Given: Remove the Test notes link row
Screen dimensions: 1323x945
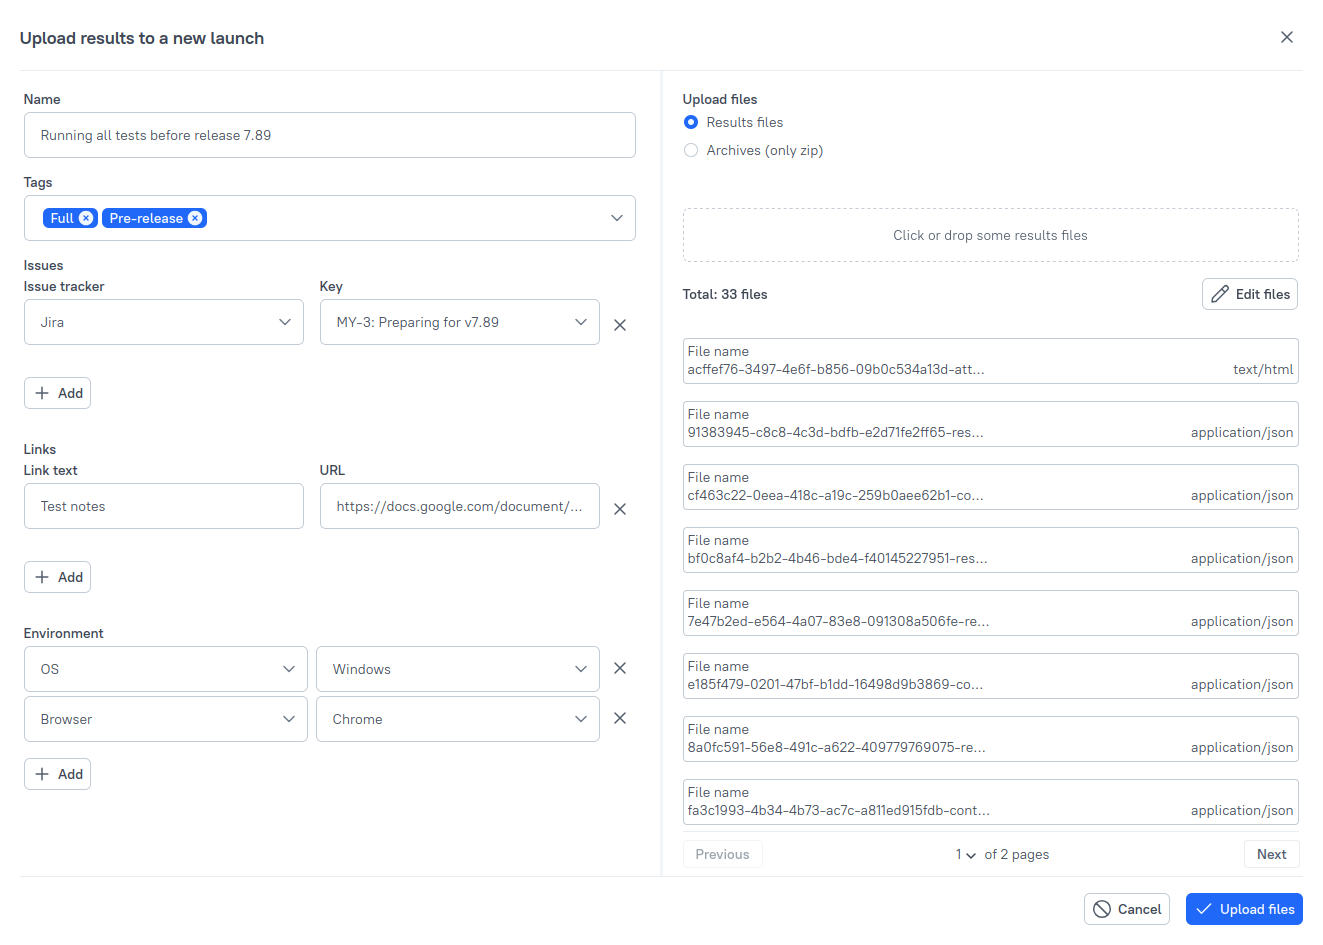Looking at the screenshot, I should point(619,508).
